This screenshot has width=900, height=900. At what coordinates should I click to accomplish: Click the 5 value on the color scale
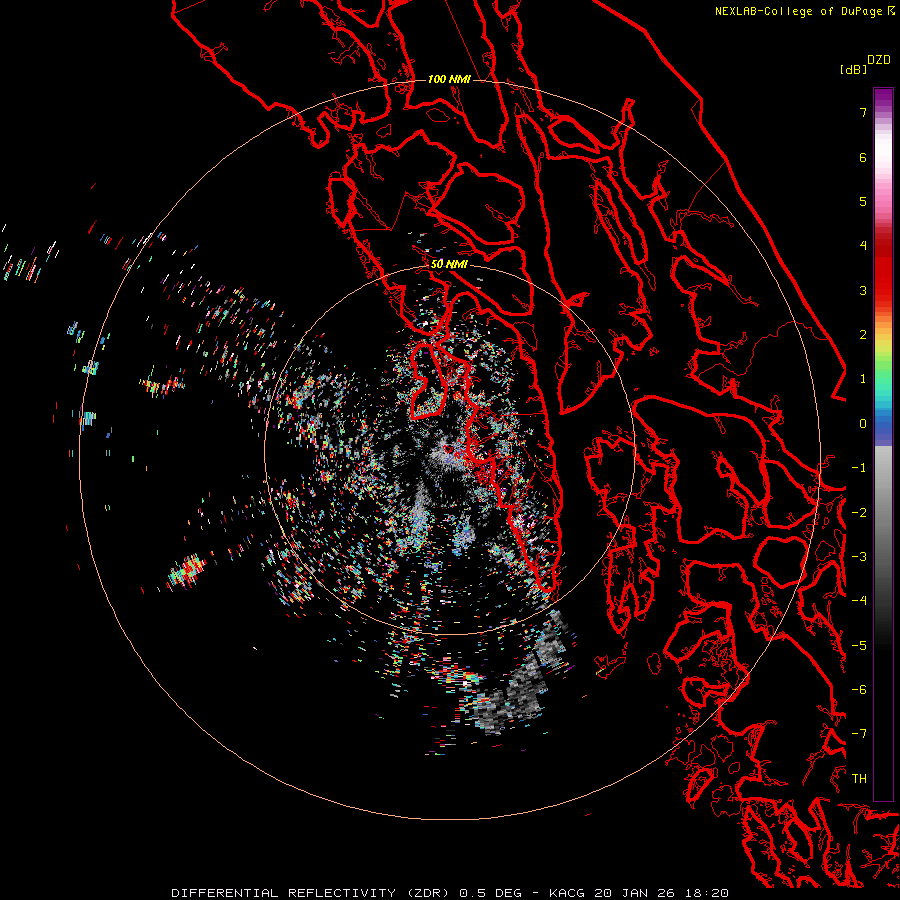coord(863,201)
